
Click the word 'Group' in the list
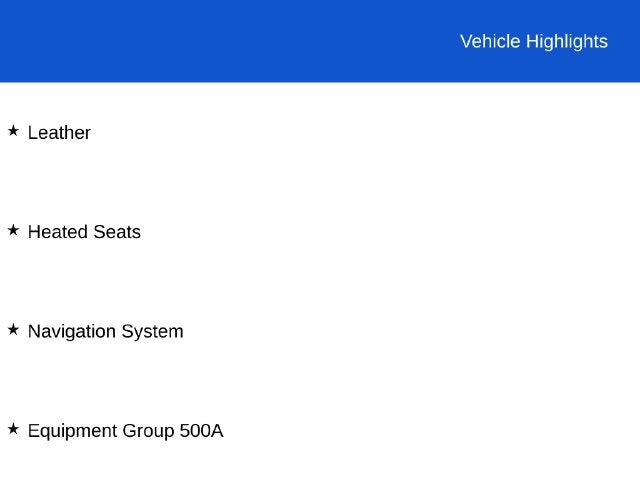click(149, 431)
